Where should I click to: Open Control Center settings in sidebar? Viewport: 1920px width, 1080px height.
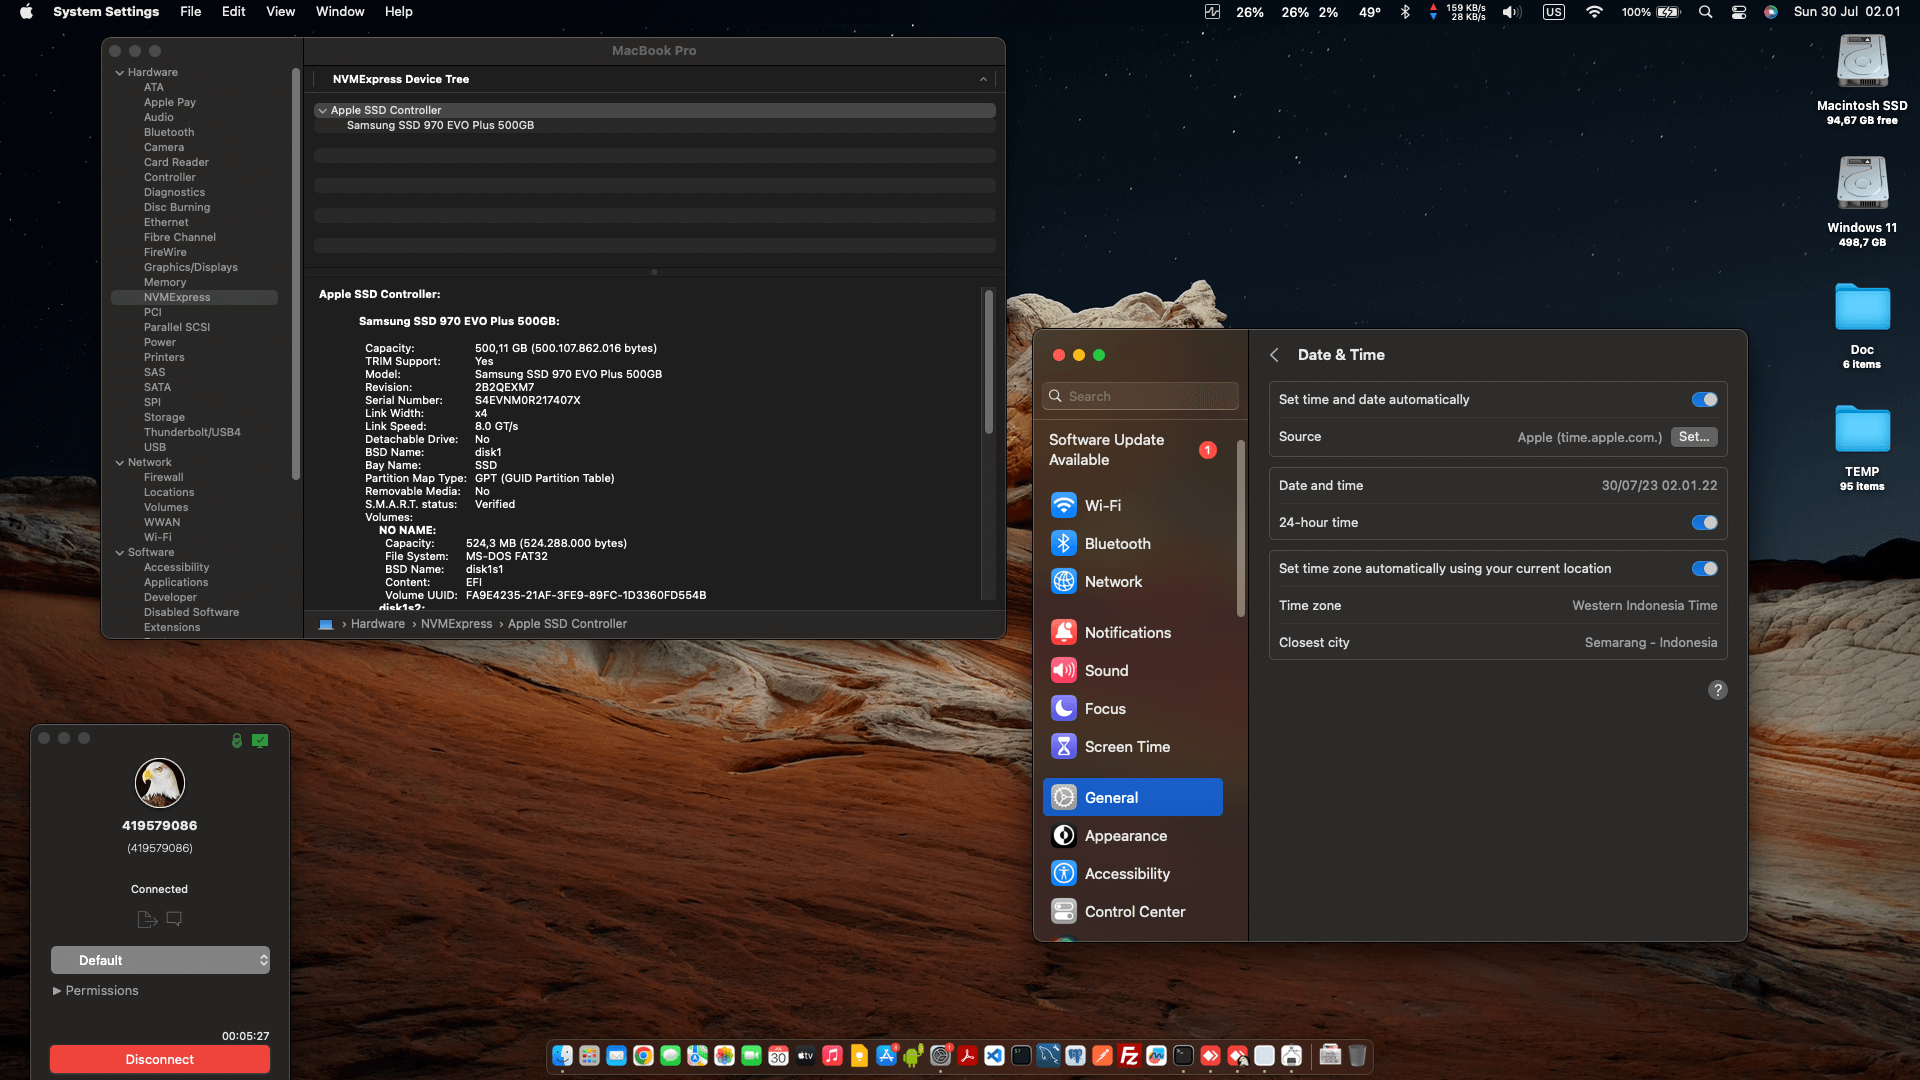click(x=1133, y=912)
